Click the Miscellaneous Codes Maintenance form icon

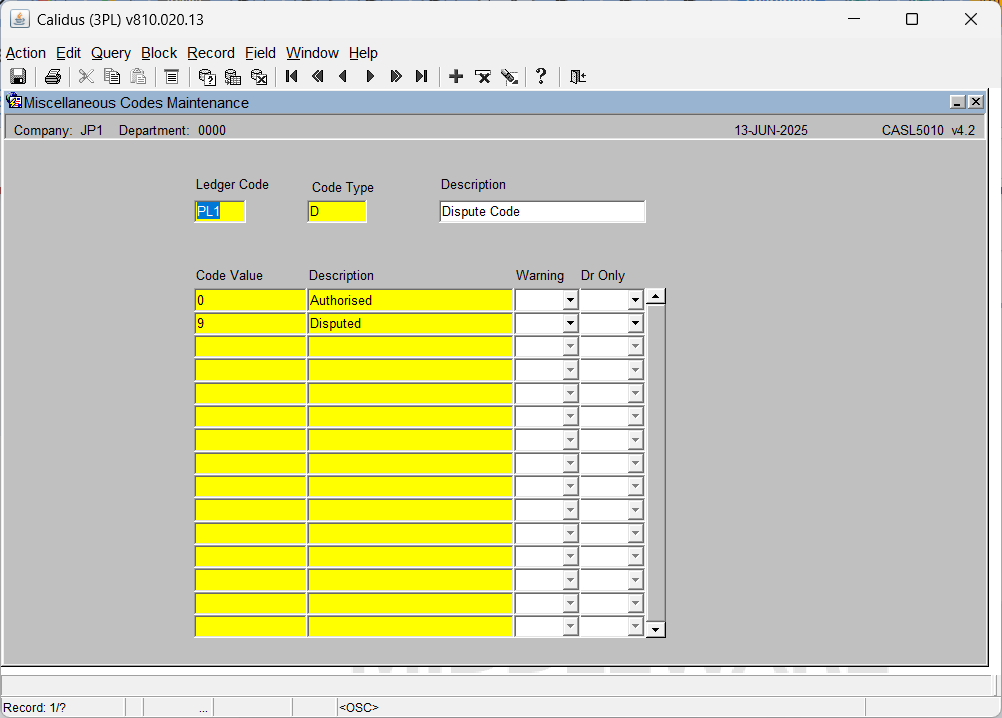point(14,102)
